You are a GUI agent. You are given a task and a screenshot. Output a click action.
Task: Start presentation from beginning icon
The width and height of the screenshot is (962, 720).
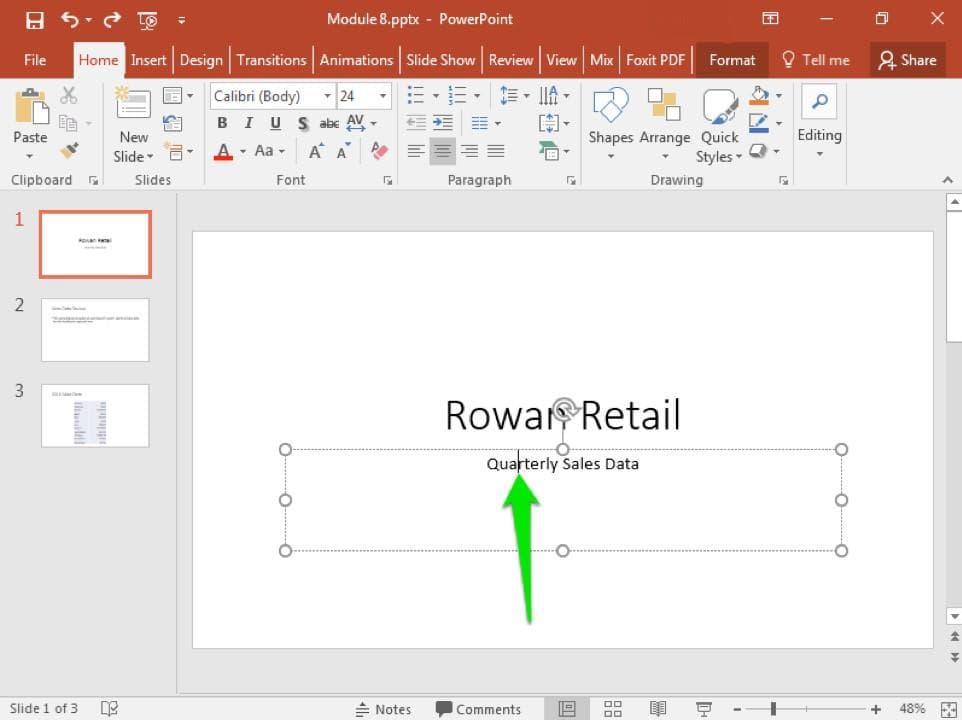148,21
